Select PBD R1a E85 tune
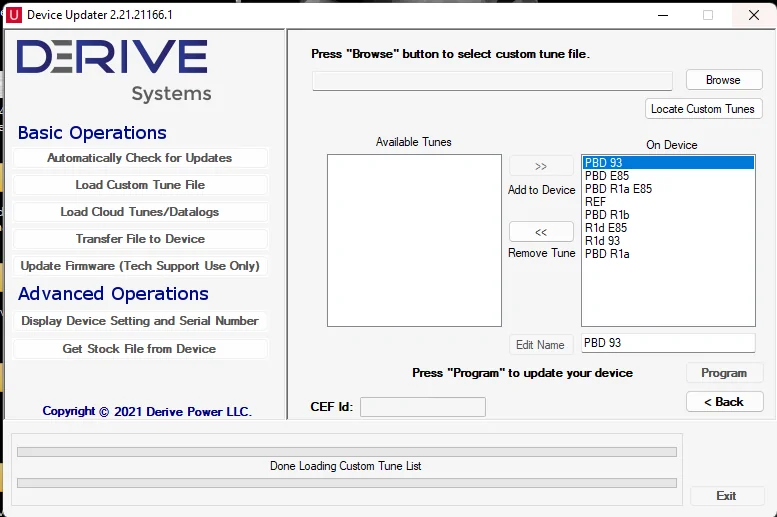 (668, 189)
